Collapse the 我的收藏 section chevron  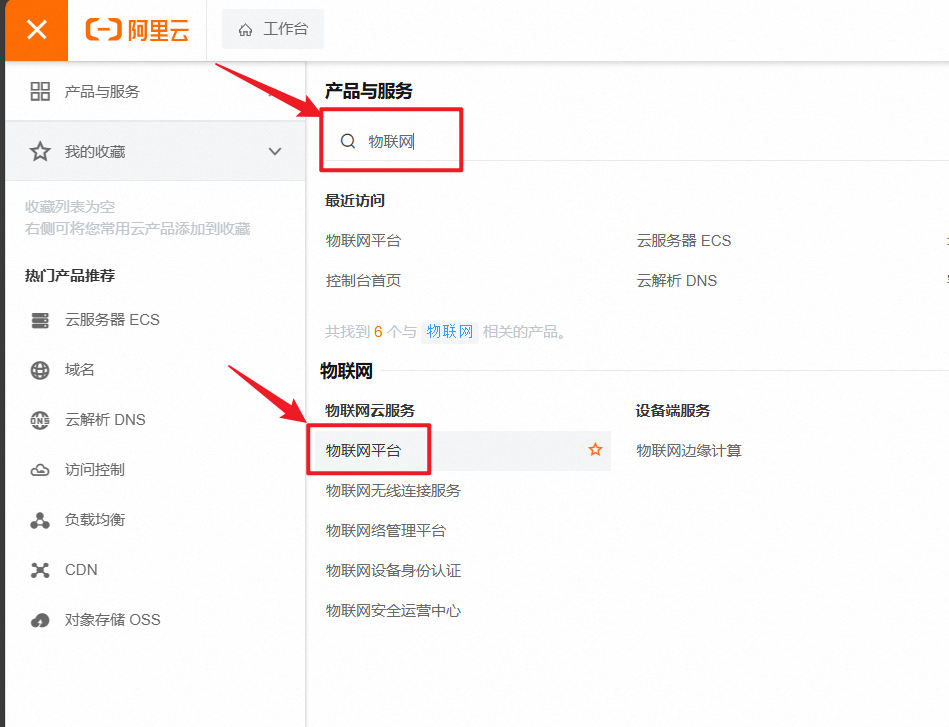point(275,151)
